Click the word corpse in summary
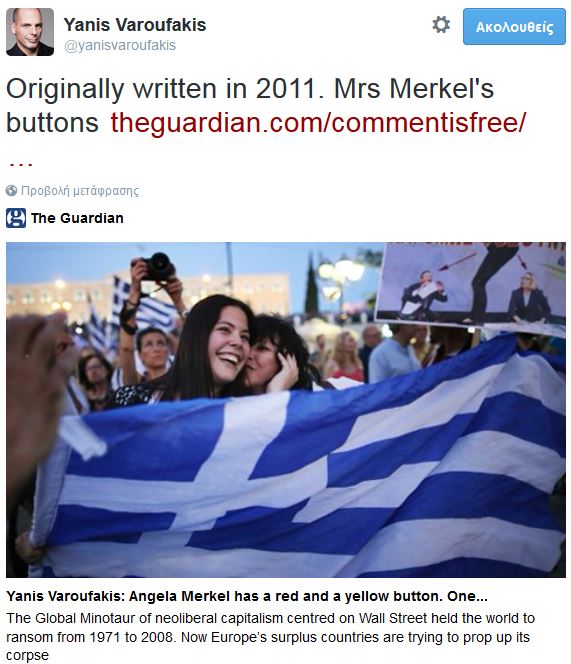The width and height of the screenshot is (571, 664). coord(27,656)
